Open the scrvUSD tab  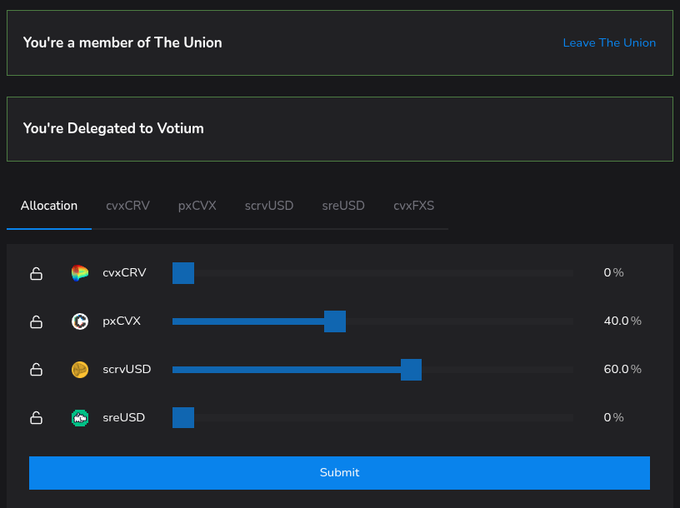pos(269,206)
